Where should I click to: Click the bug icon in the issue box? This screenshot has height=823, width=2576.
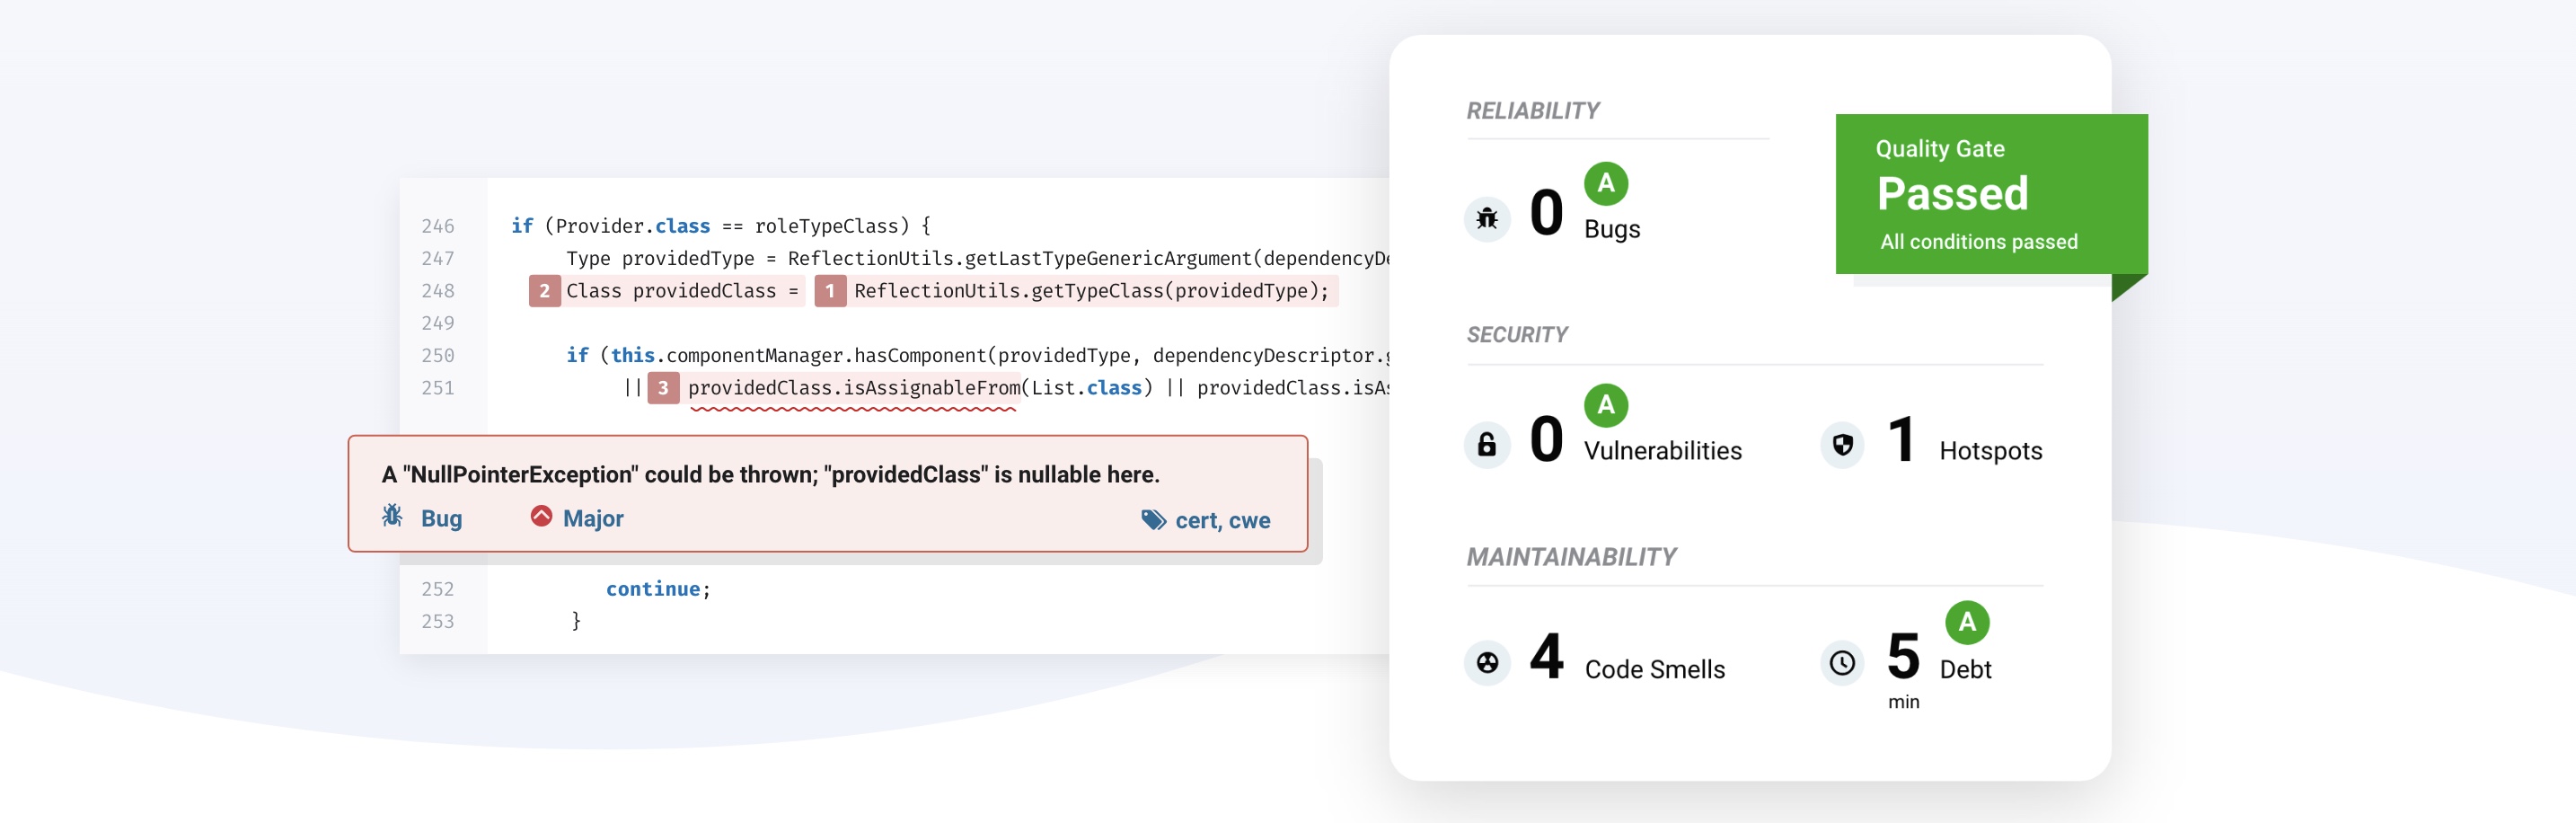(x=392, y=515)
